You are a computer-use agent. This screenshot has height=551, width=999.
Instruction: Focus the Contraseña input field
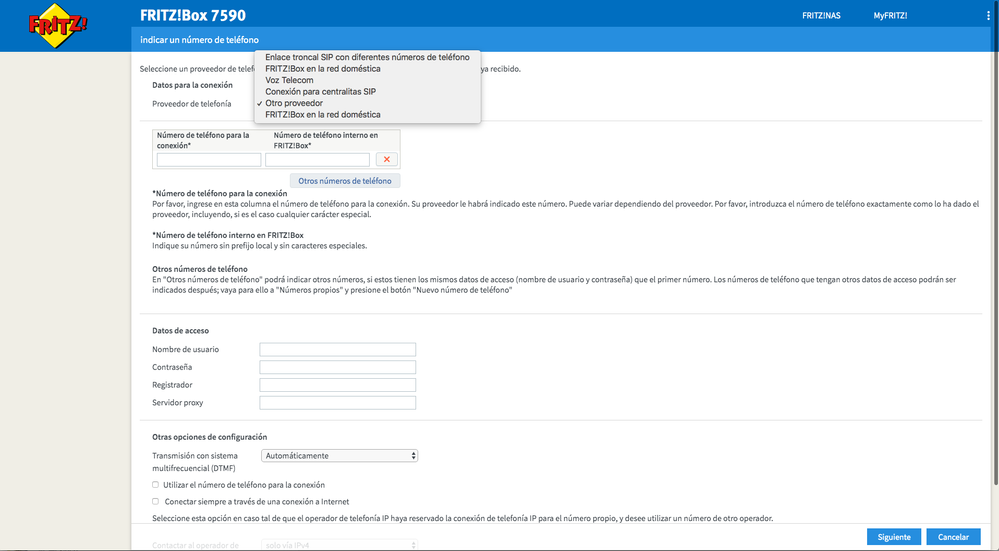[337, 367]
